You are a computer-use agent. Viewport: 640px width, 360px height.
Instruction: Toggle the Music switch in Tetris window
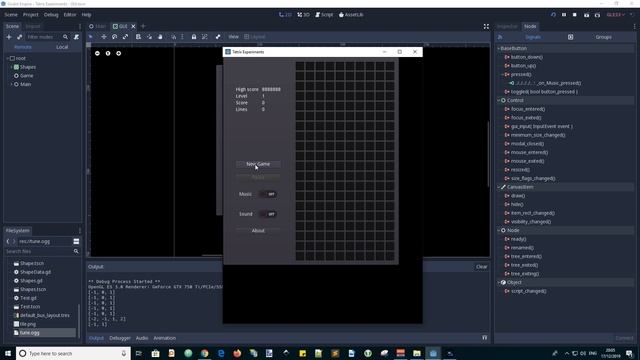click(x=268, y=194)
